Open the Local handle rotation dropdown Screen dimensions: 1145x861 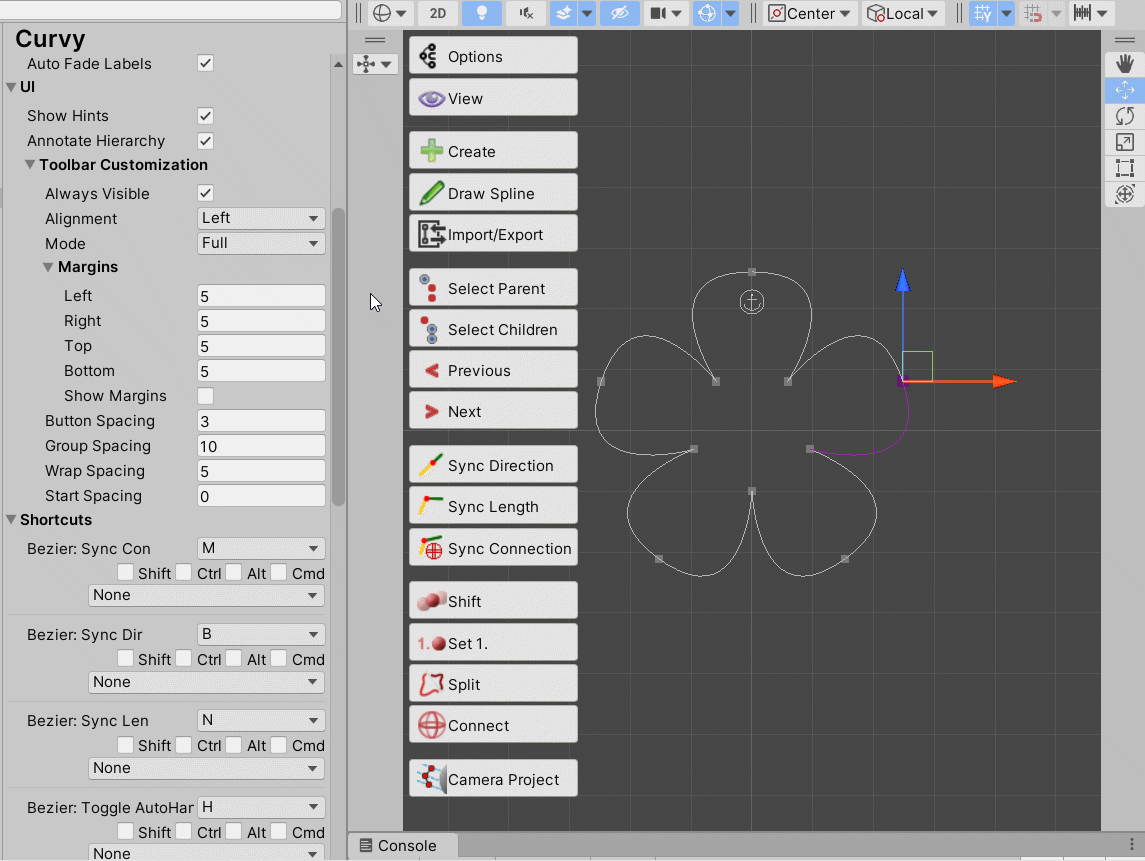pos(901,13)
